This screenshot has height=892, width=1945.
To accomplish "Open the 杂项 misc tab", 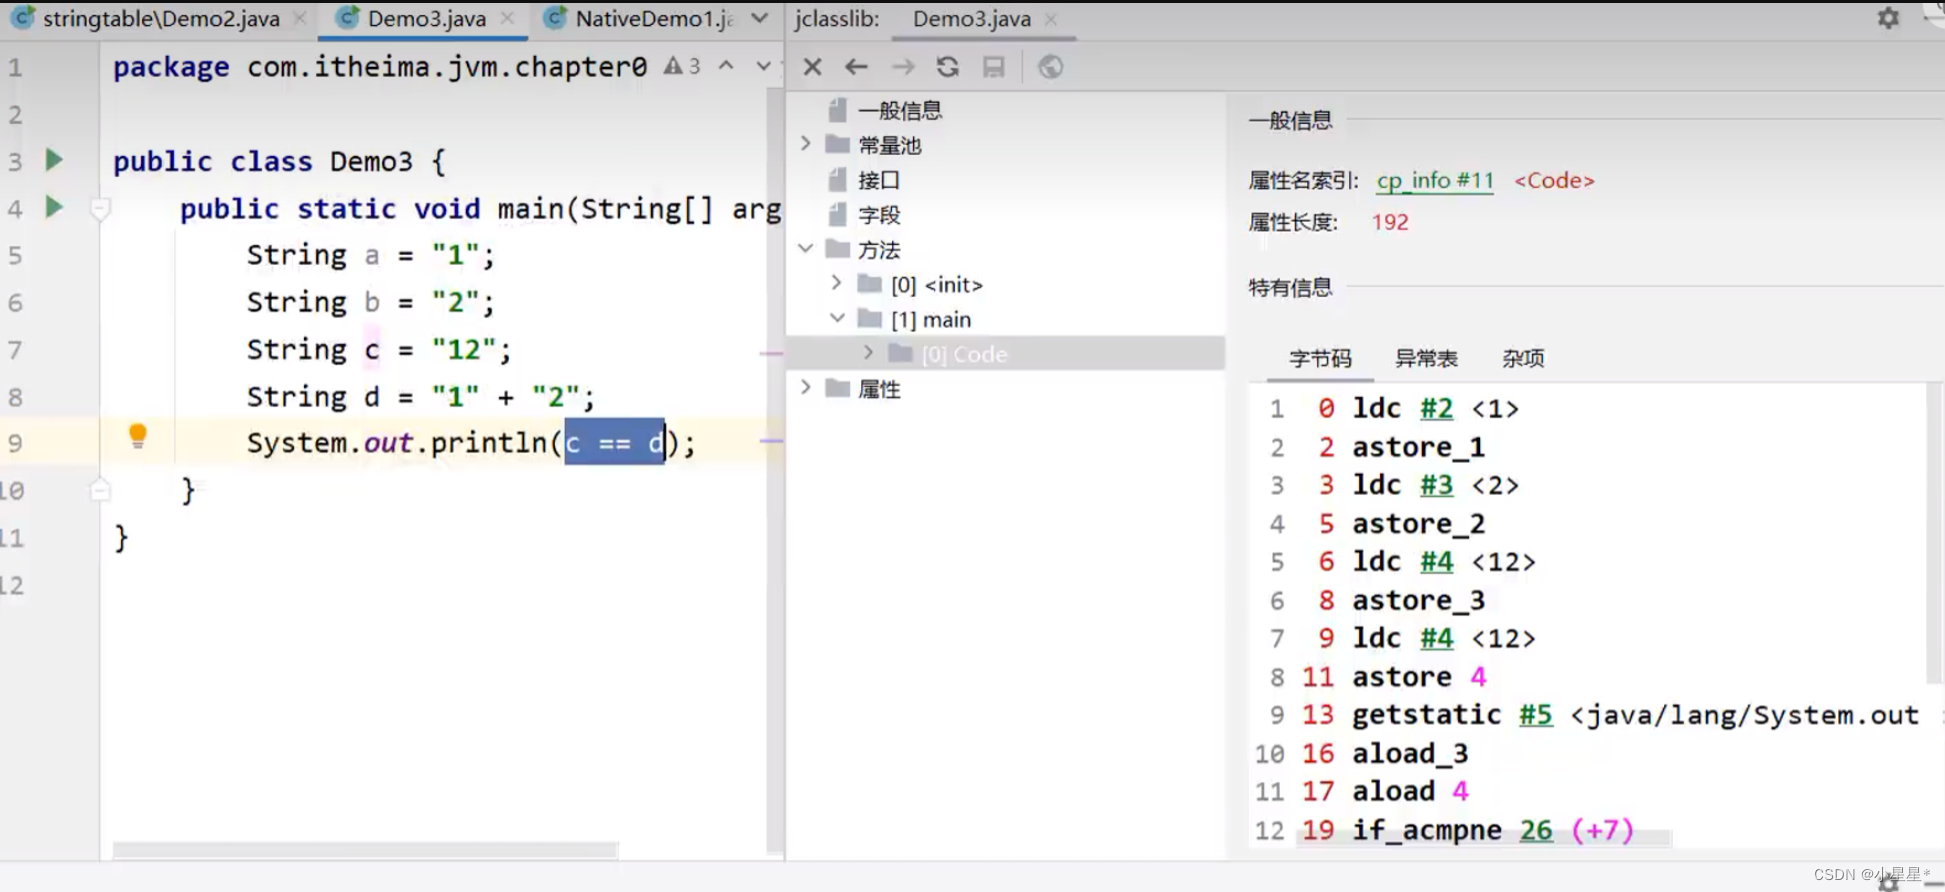I will pyautogui.click(x=1523, y=358).
